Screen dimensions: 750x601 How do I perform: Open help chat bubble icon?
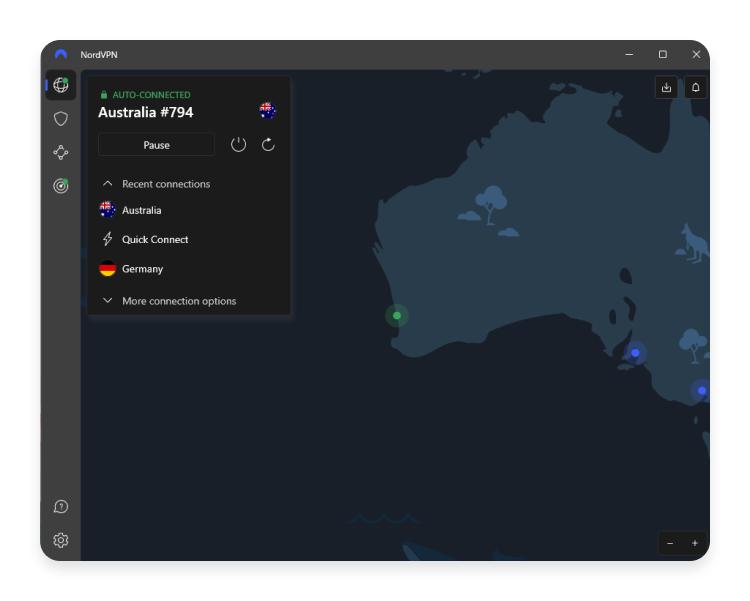(61, 506)
